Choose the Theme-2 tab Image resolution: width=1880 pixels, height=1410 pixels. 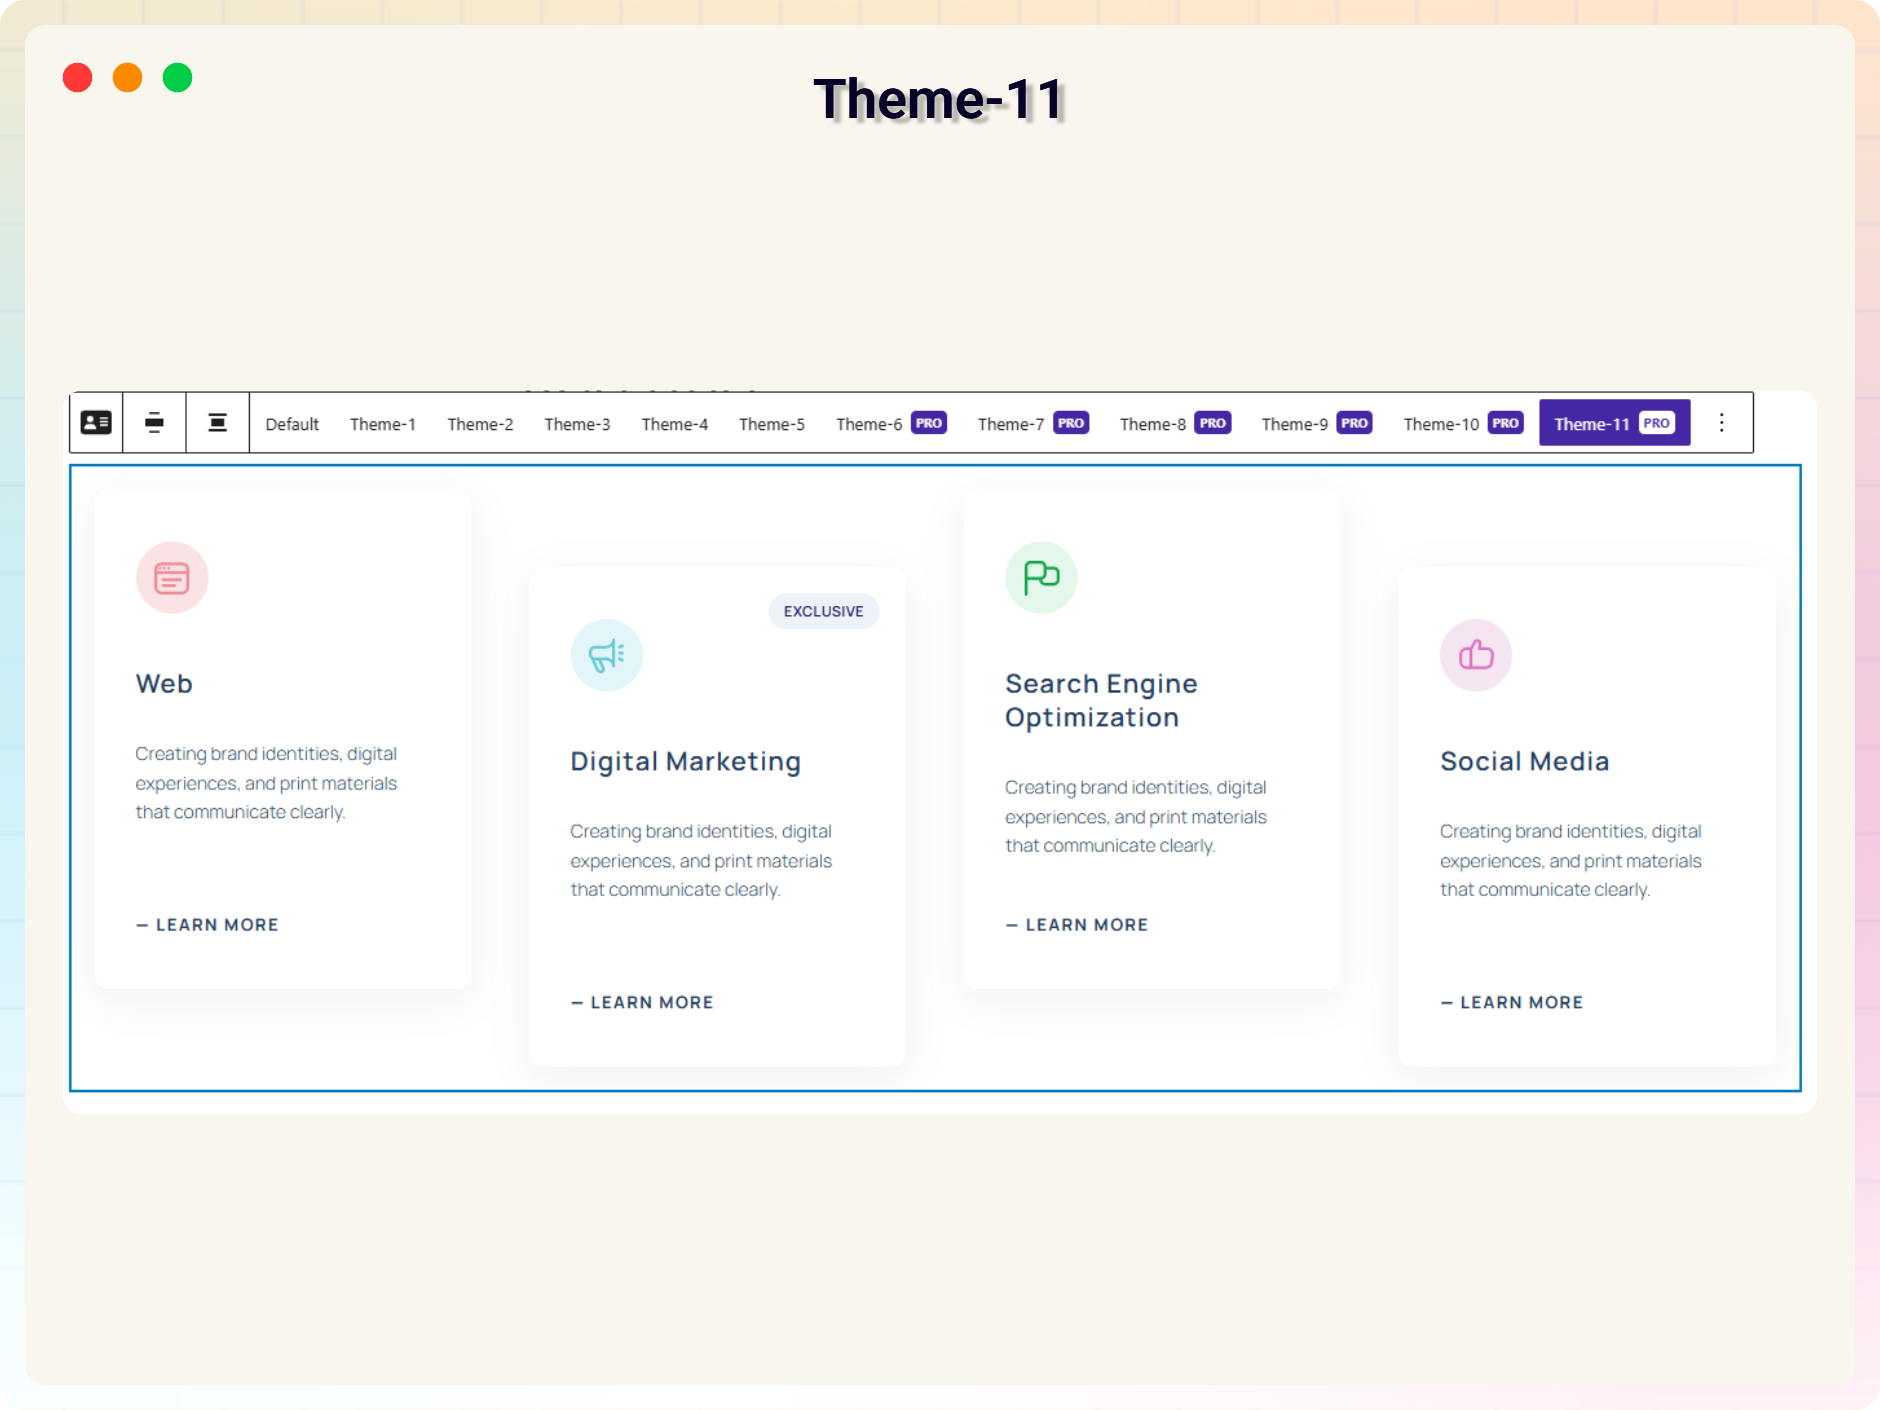point(480,424)
